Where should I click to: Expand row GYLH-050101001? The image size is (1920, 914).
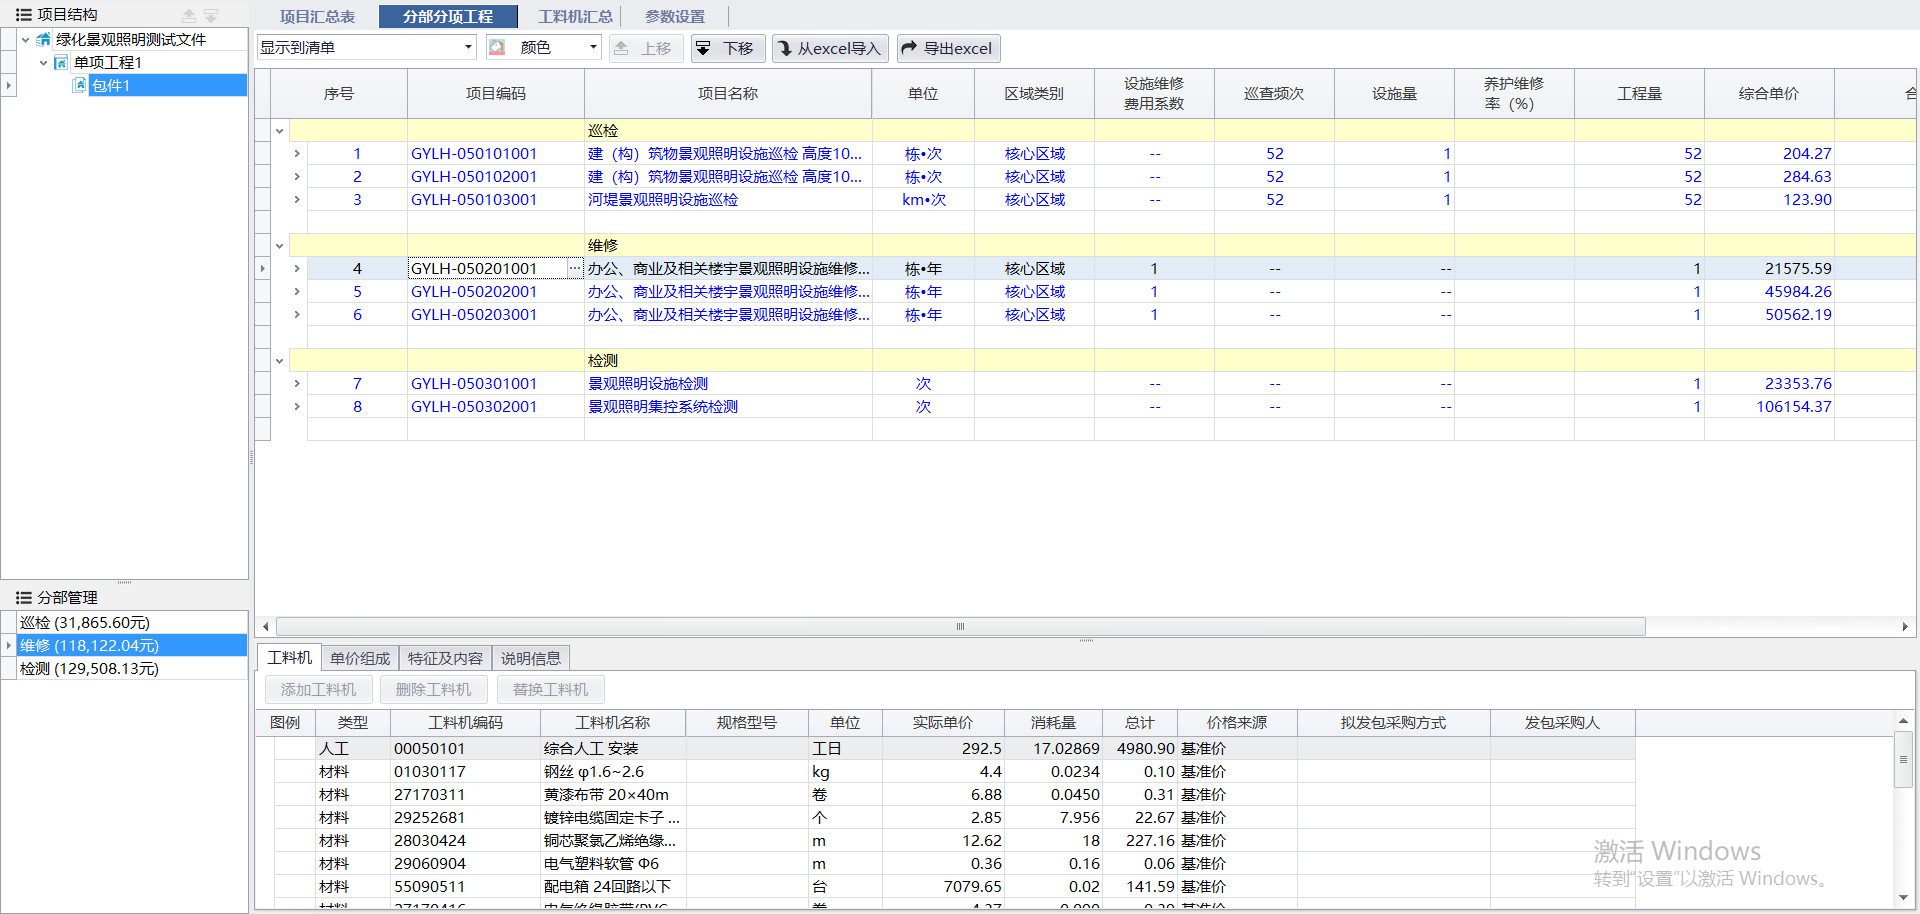[297, 154]
